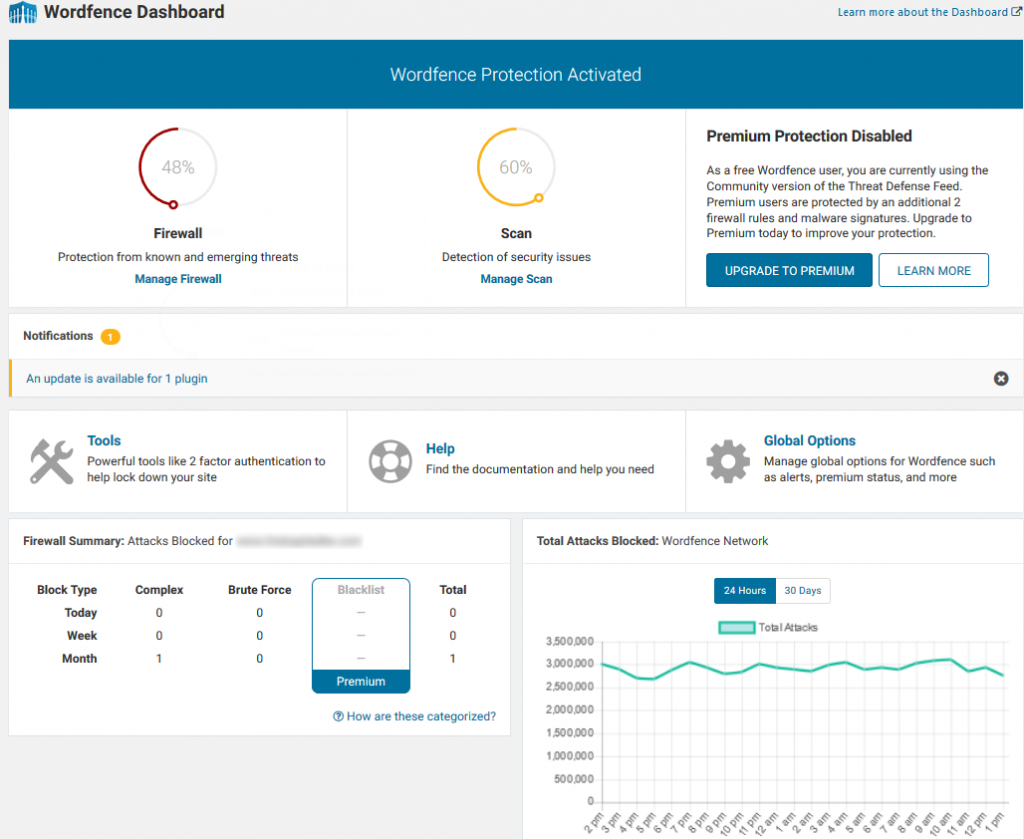Click the Complex column header
The width and height of the screenshot is (1024, 839).
[159, 590]
